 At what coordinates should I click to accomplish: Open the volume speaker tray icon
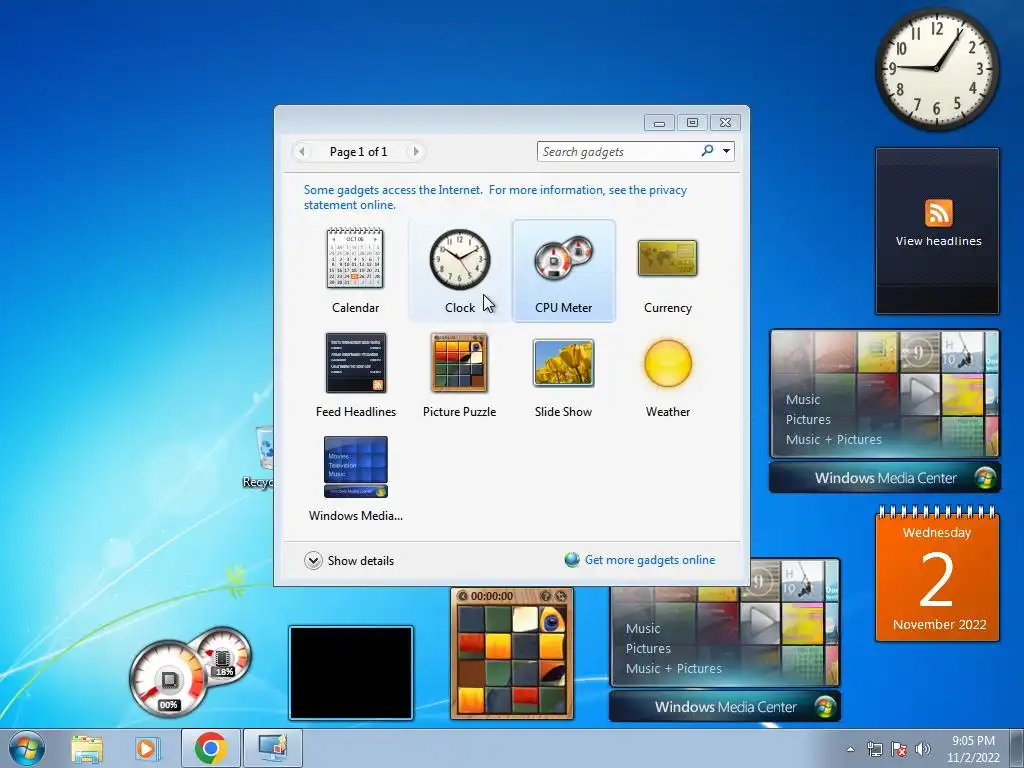(923, 749)
